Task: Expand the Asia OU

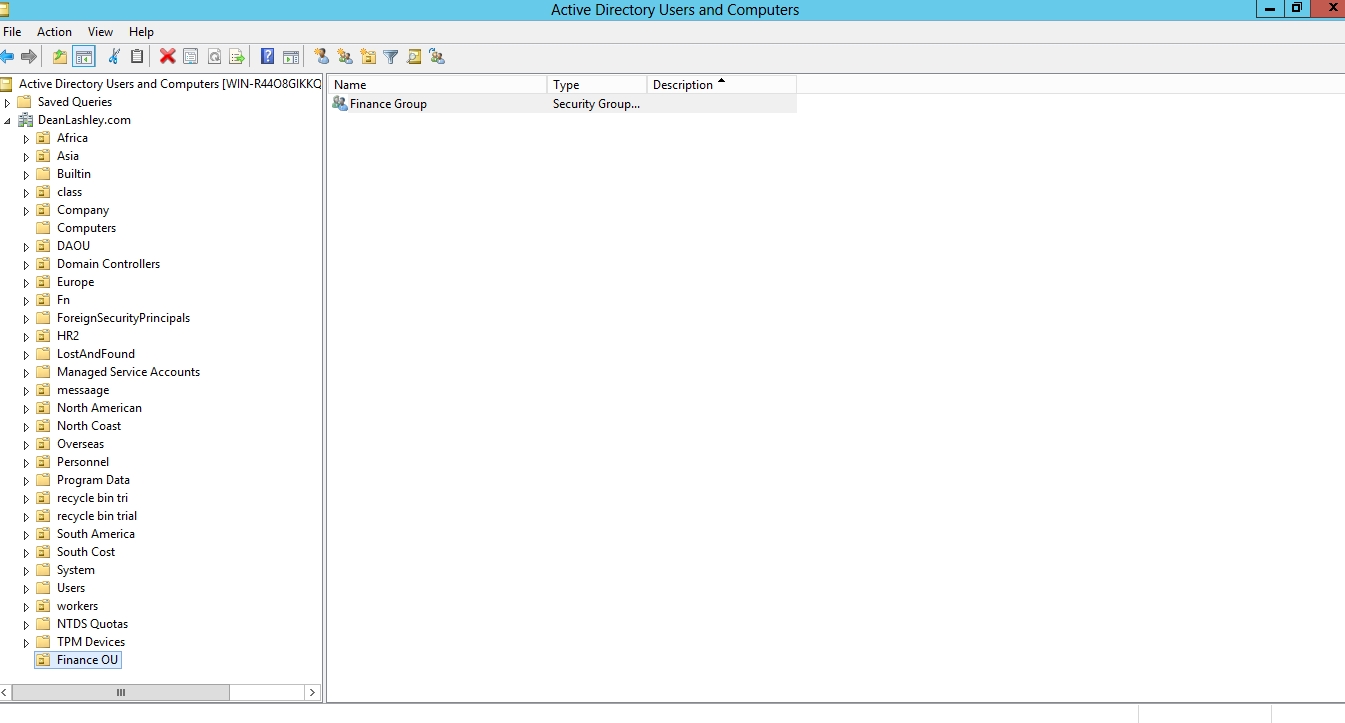Action: click(27, 156)
